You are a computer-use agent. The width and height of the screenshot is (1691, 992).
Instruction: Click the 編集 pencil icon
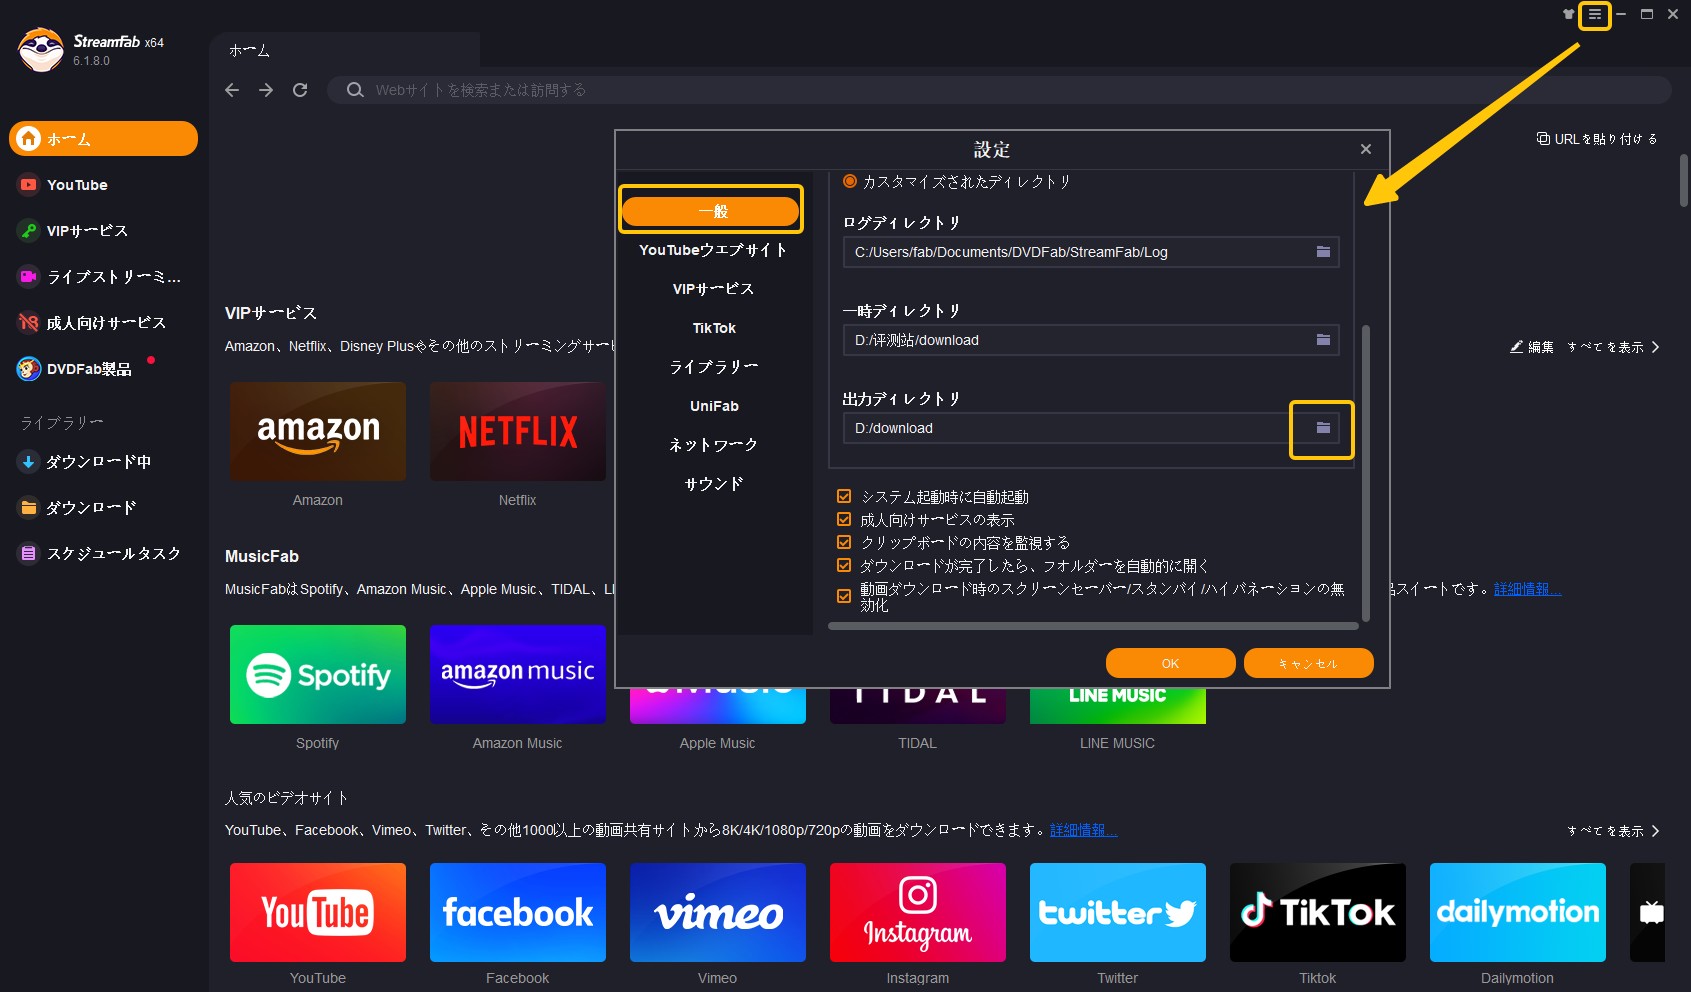(1516, 347)
